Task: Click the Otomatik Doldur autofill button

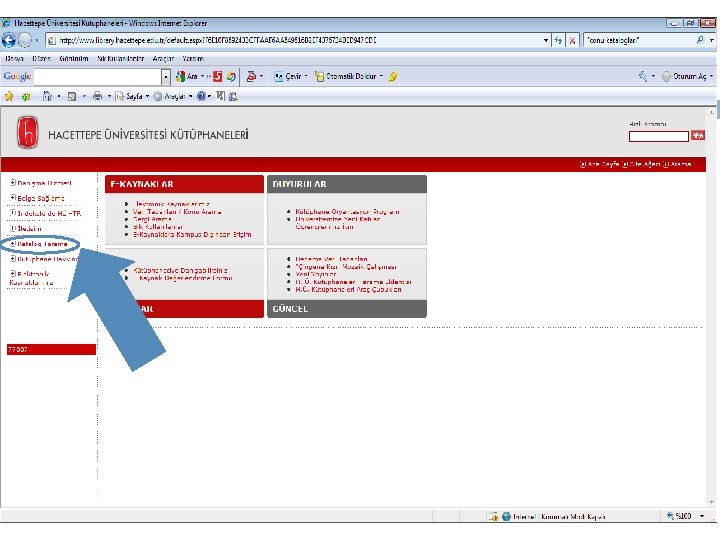Action: [x=346, y=76]
